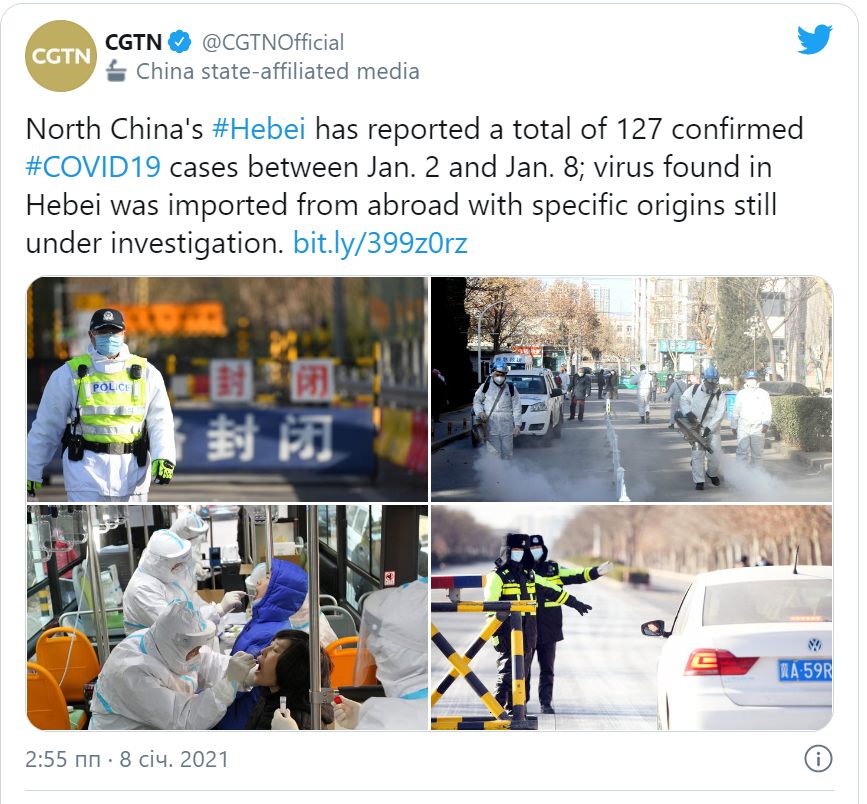Open the tweet info circle icon
The width and height of the screenshot is (867, 804).
818,759
